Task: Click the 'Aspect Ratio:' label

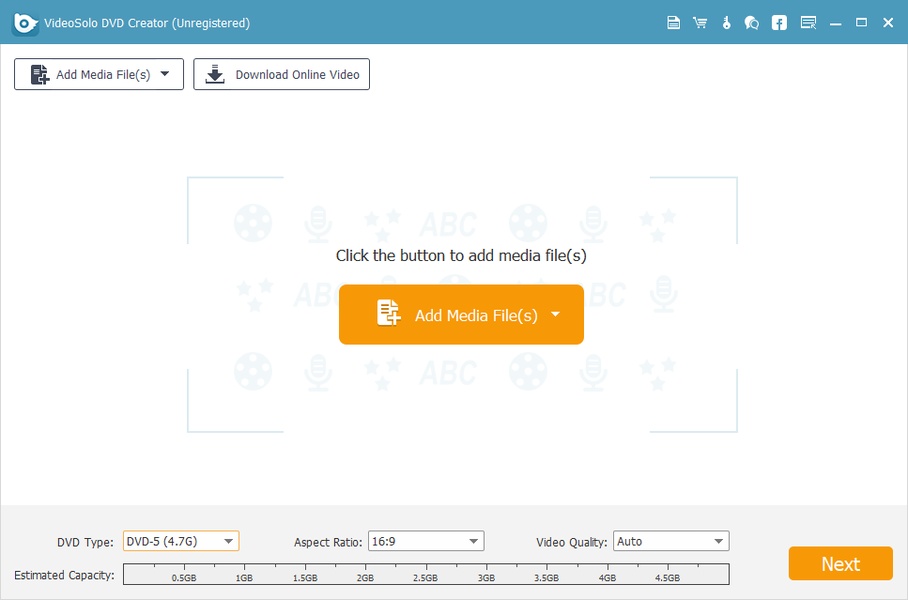Action: click(328, 542)
